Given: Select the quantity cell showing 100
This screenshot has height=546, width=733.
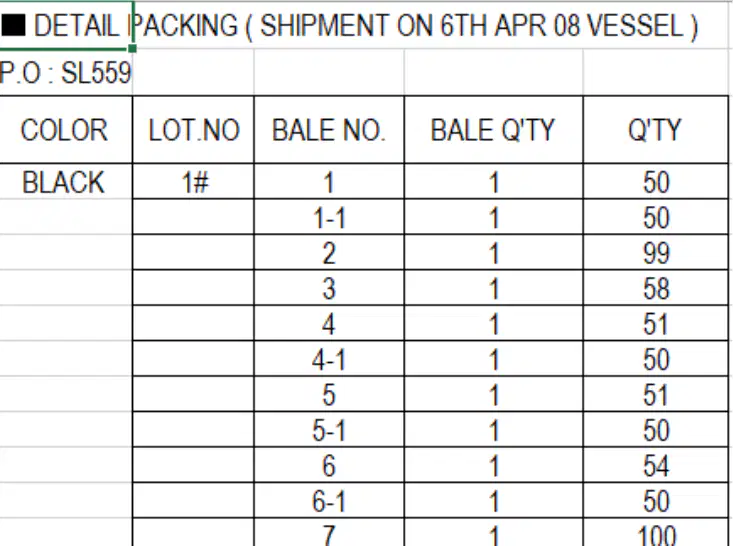Looking at the screenshot, I should coord(656,533).
